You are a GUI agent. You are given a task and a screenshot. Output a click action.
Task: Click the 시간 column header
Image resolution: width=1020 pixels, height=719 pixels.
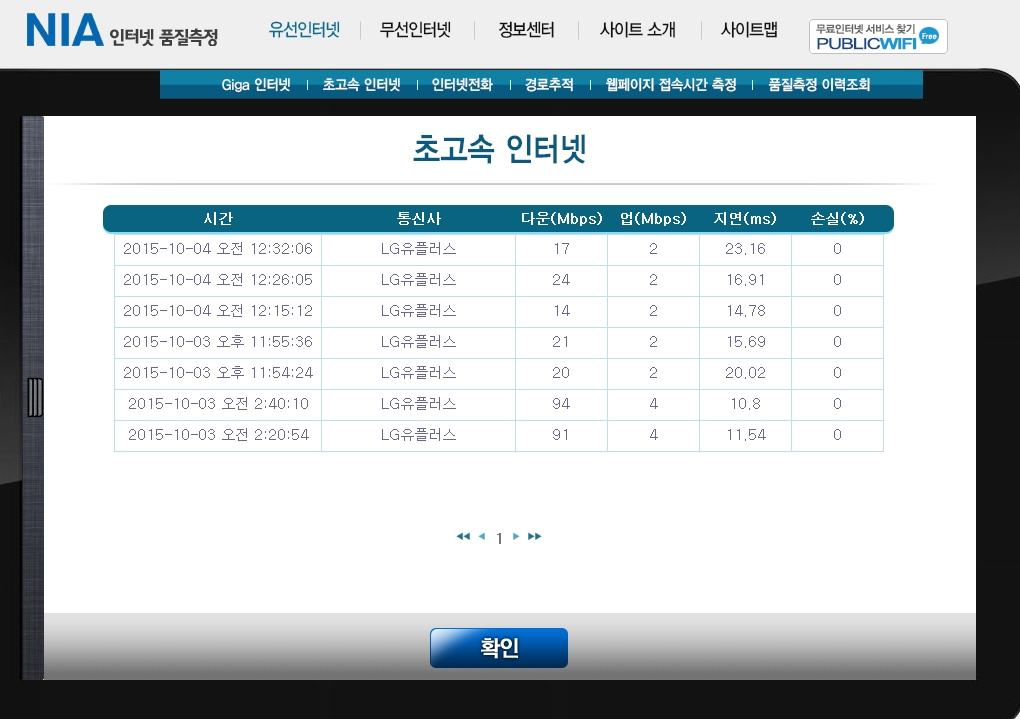218,219
